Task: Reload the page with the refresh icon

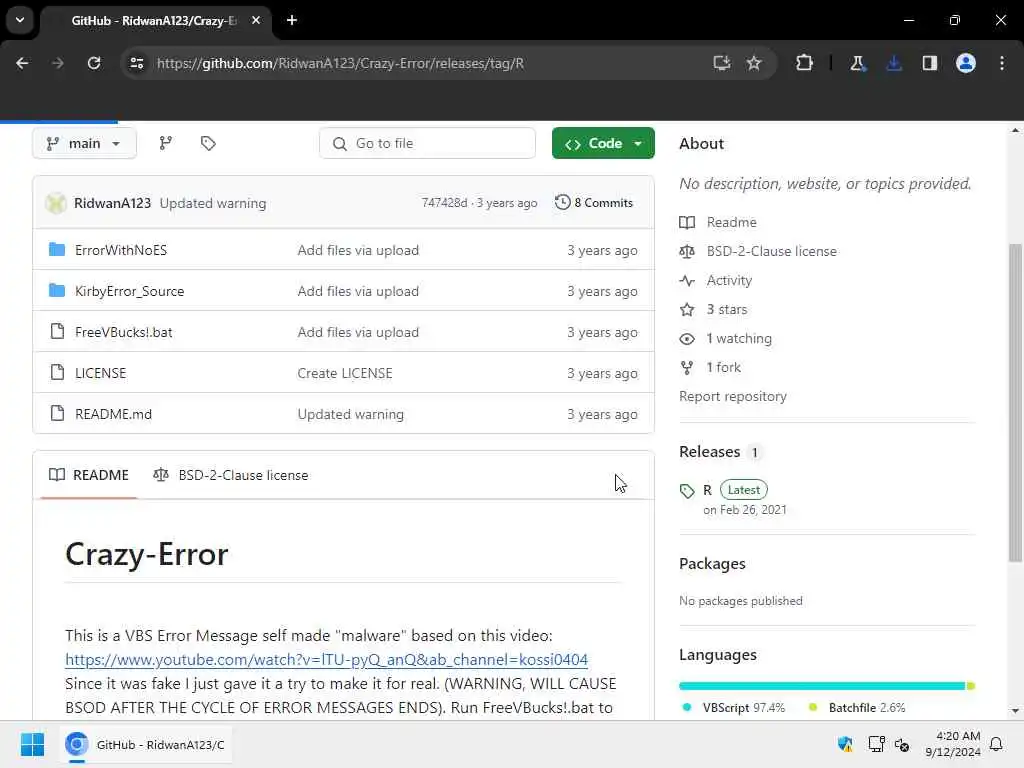Action: pyautogui.click(x=94, y=63)
